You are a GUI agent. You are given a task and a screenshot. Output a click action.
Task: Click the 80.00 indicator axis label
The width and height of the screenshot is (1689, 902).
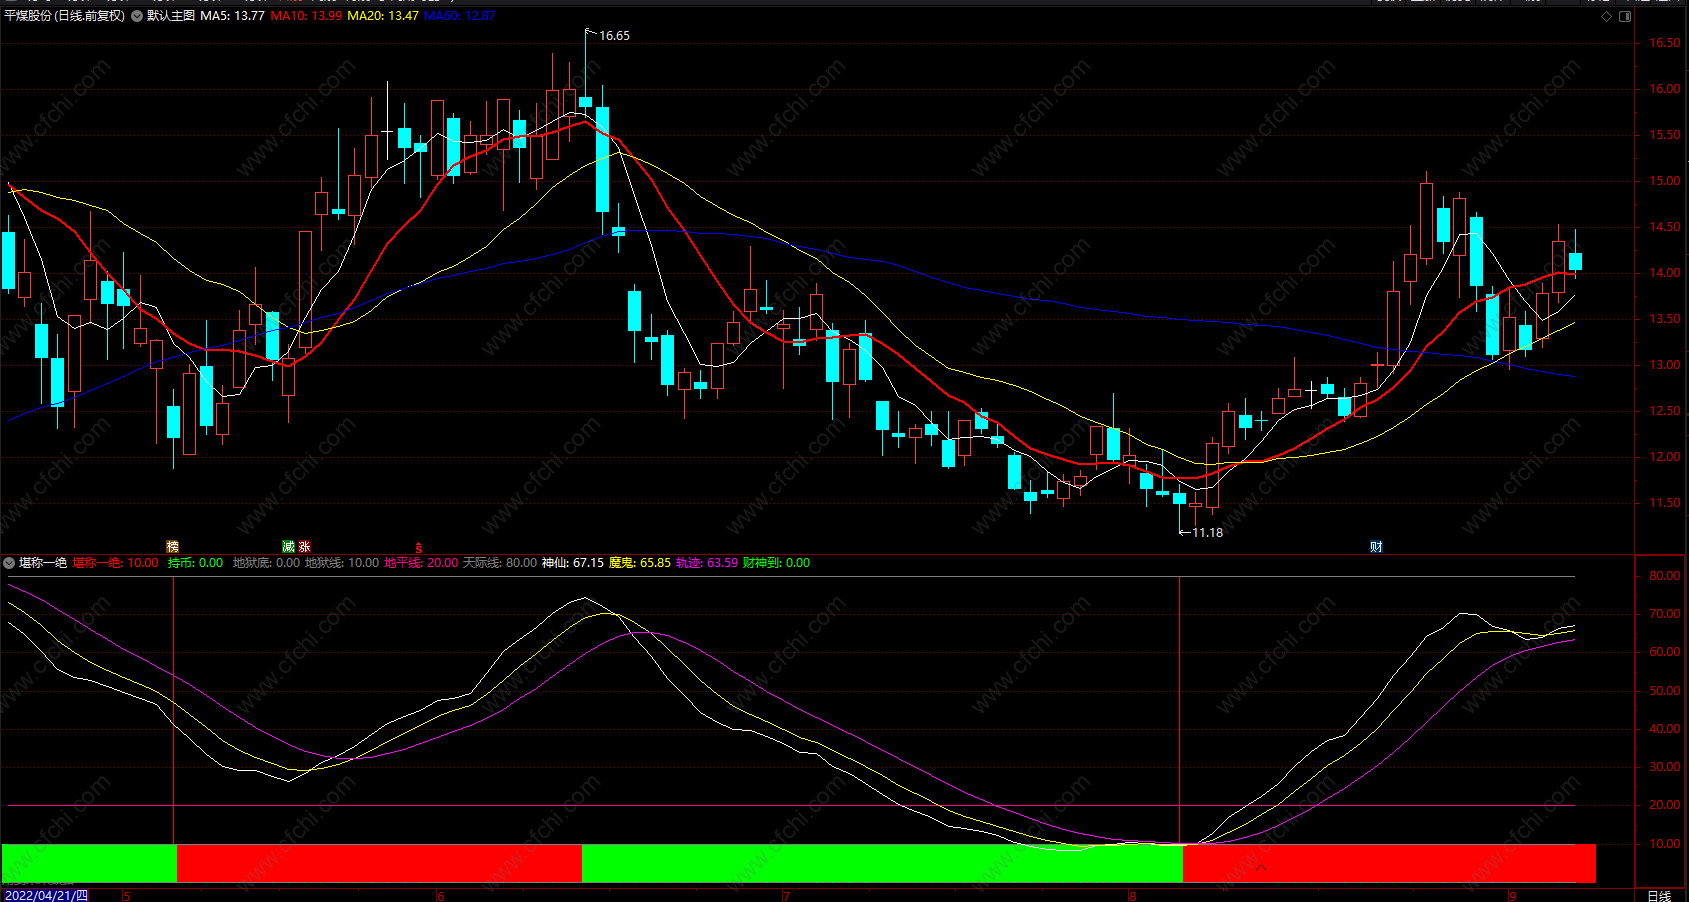[x=1665, y=576]
